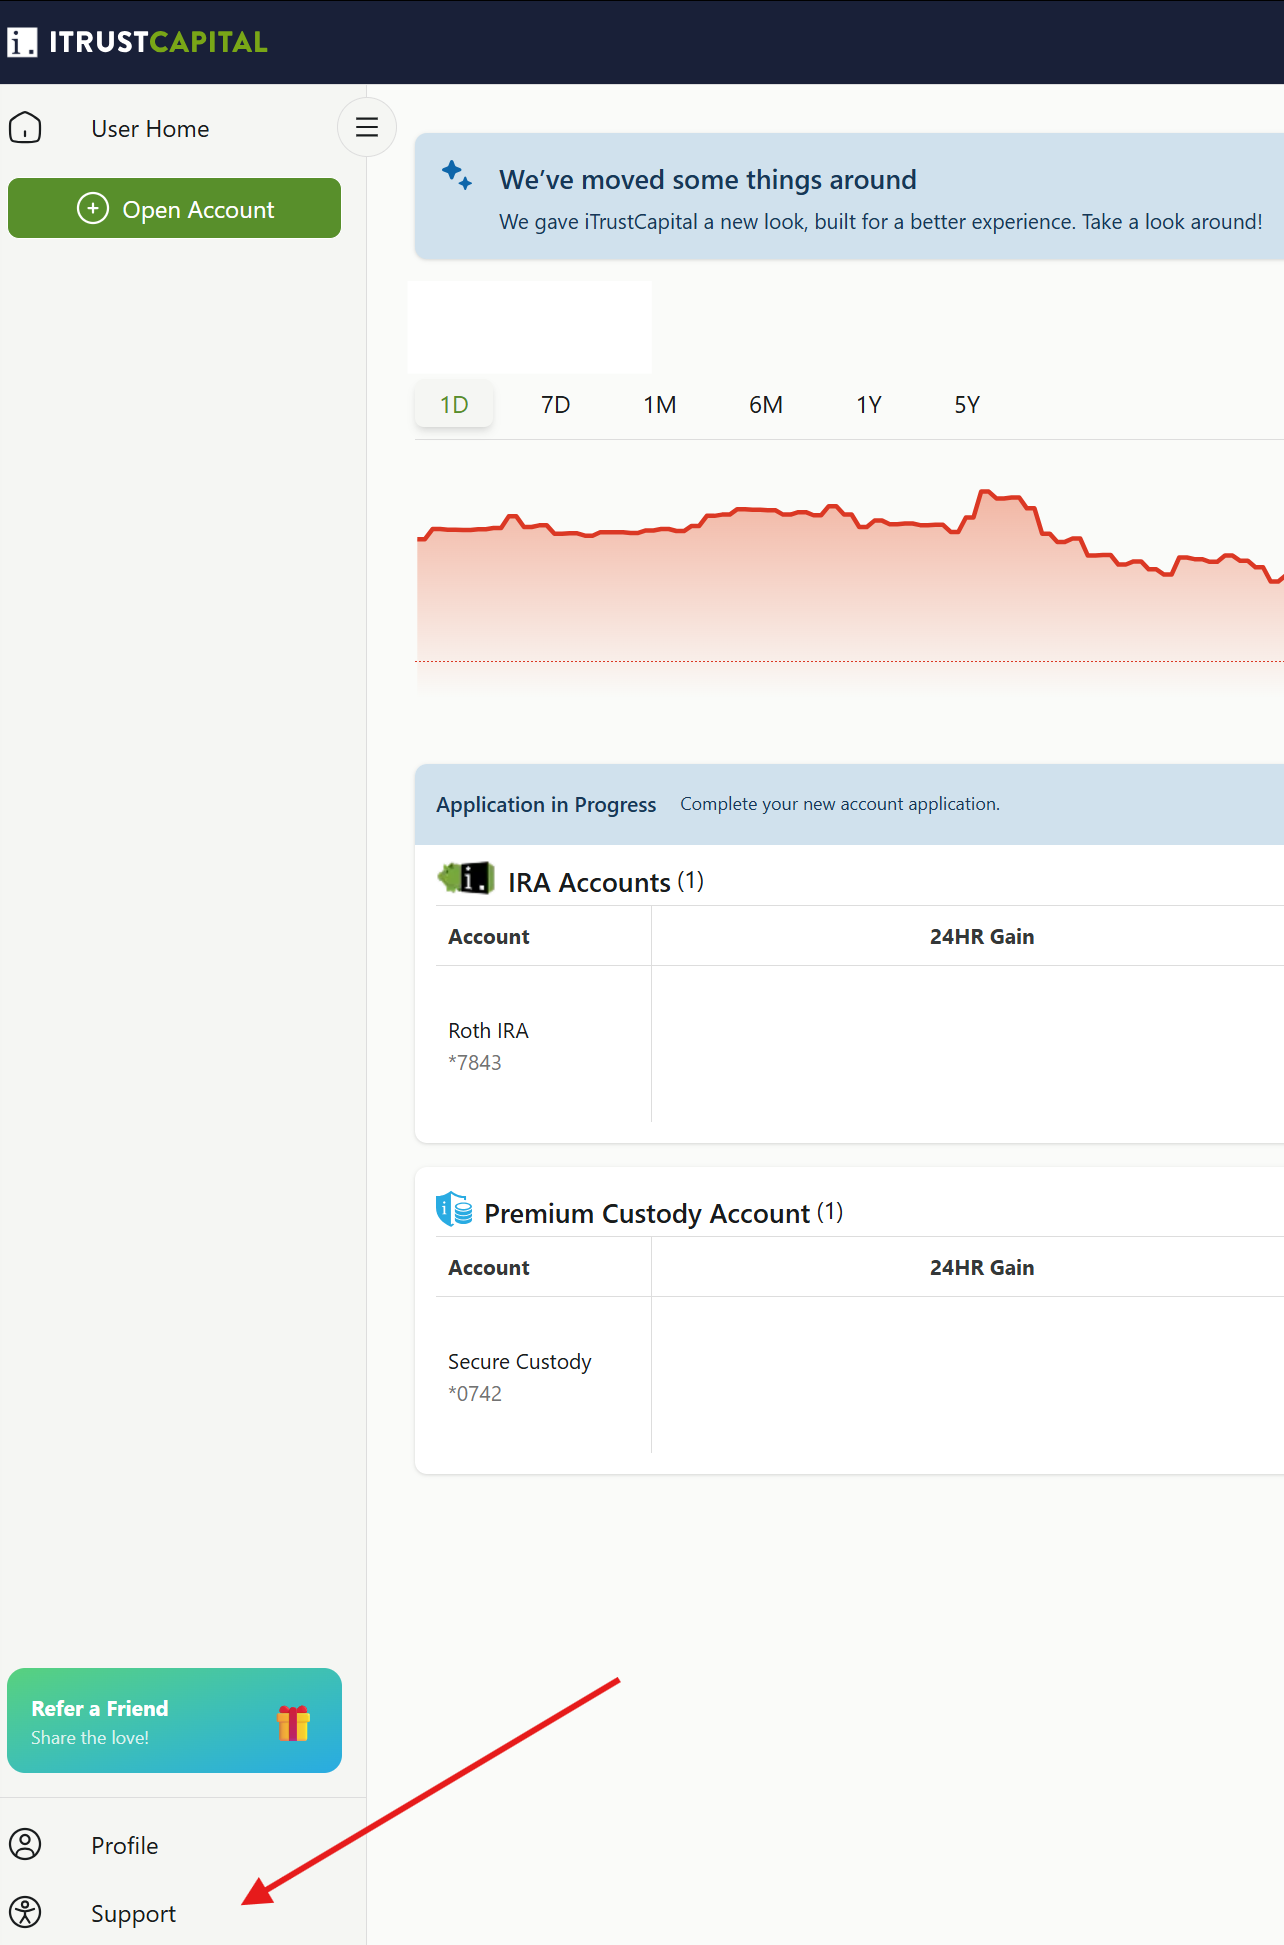Switch the chart to 1M
The width and height of the screenshot is (1284, 1945).
(x=660, y=405)
